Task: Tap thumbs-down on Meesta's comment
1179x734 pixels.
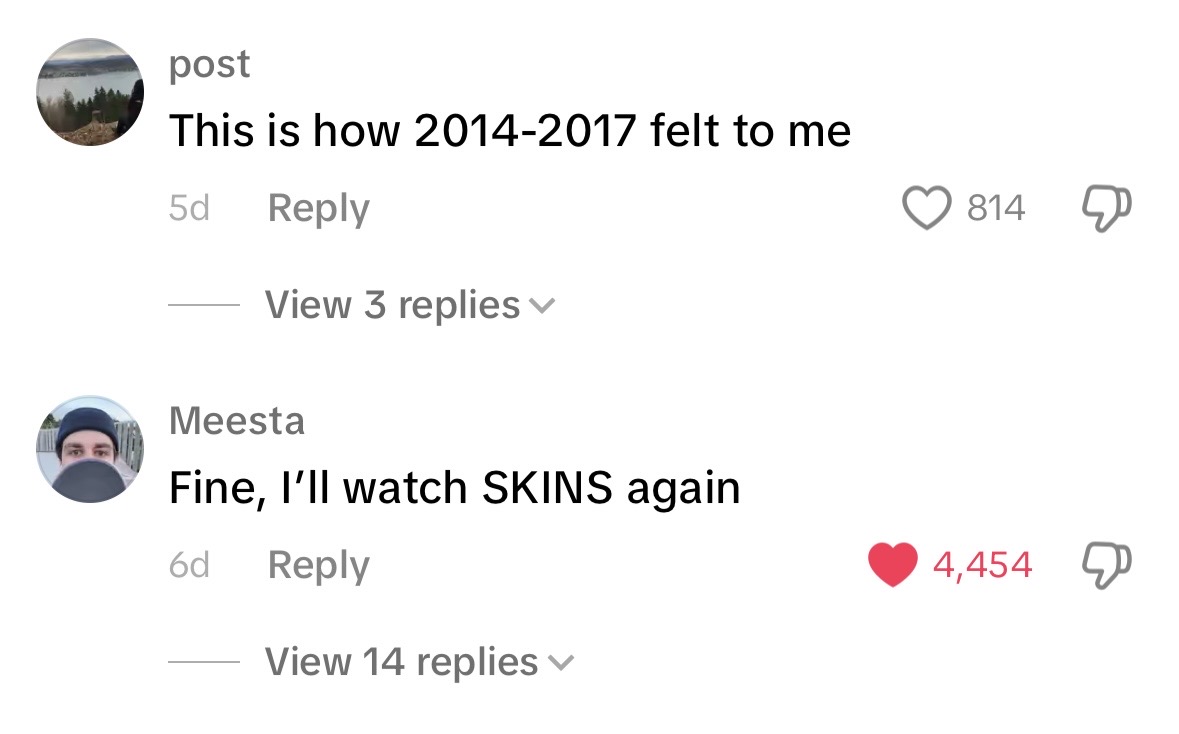Action: tap(1108, 565)
